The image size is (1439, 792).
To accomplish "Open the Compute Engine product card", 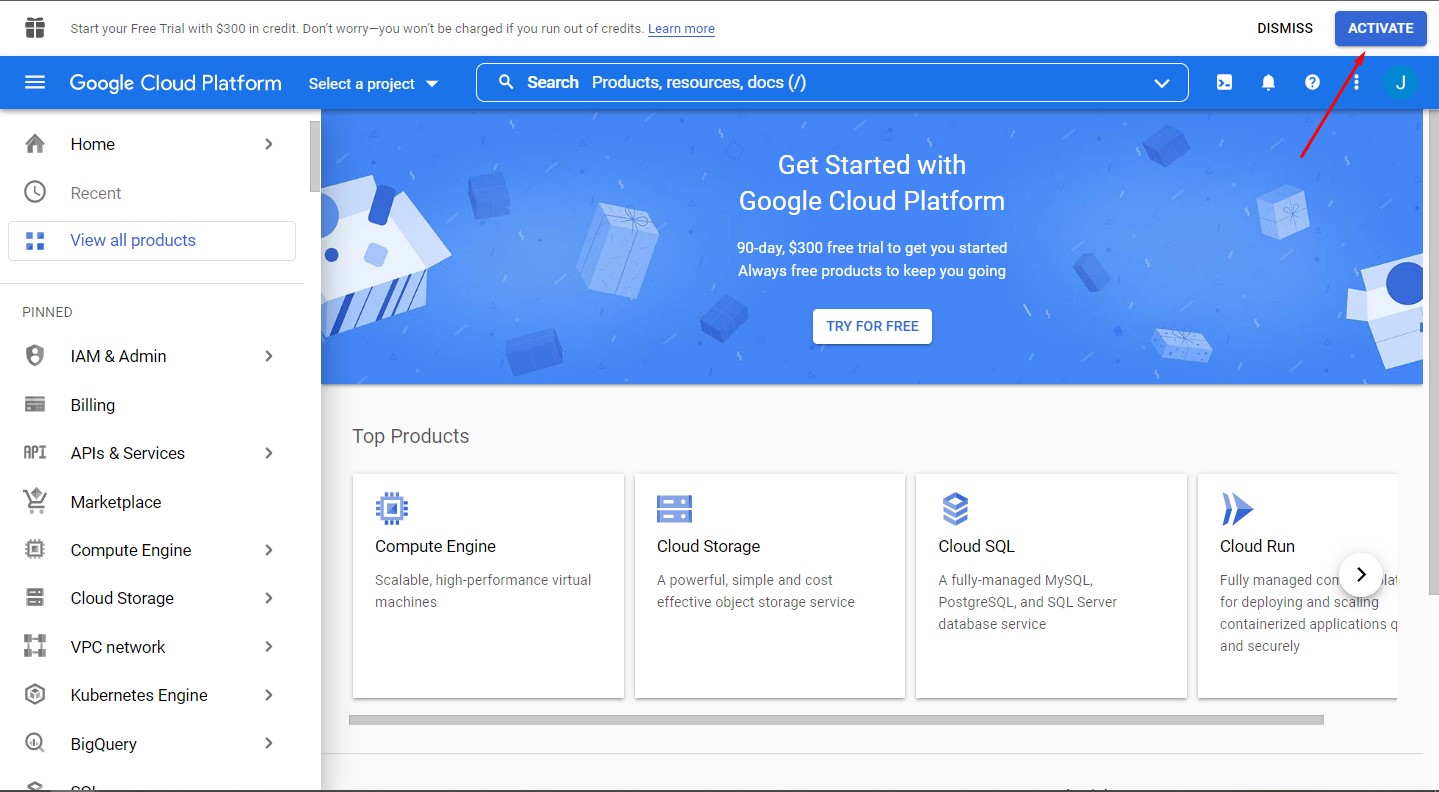I will pyautogui.click(x=488, y=586).
